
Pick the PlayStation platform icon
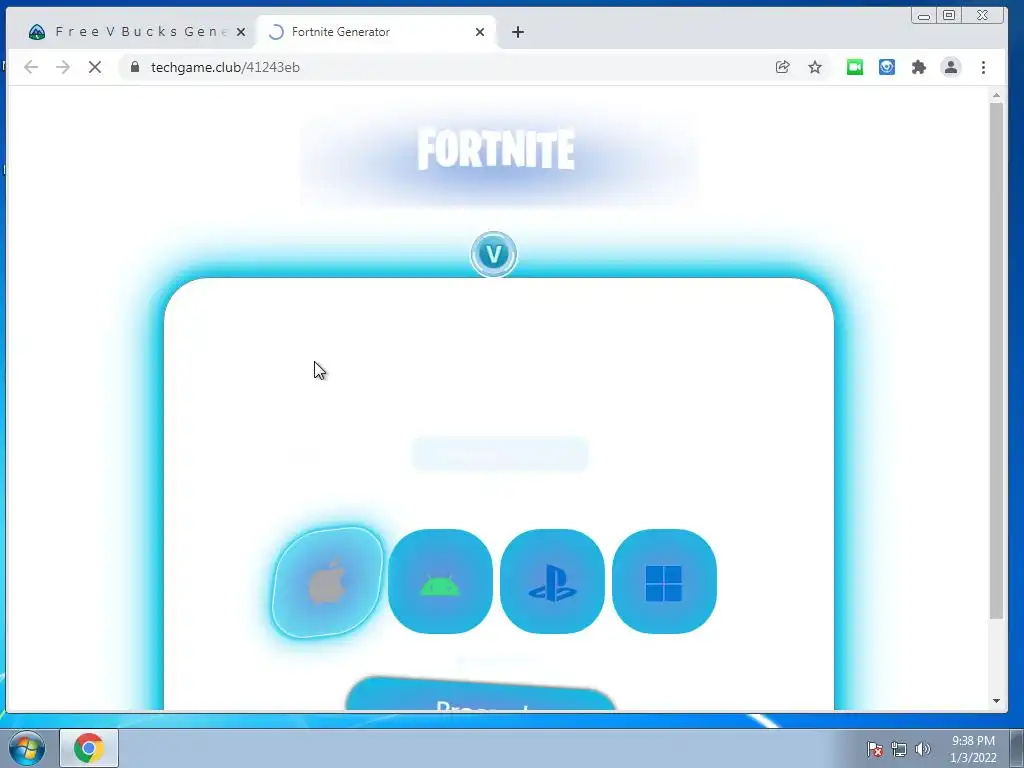[552, 581]
